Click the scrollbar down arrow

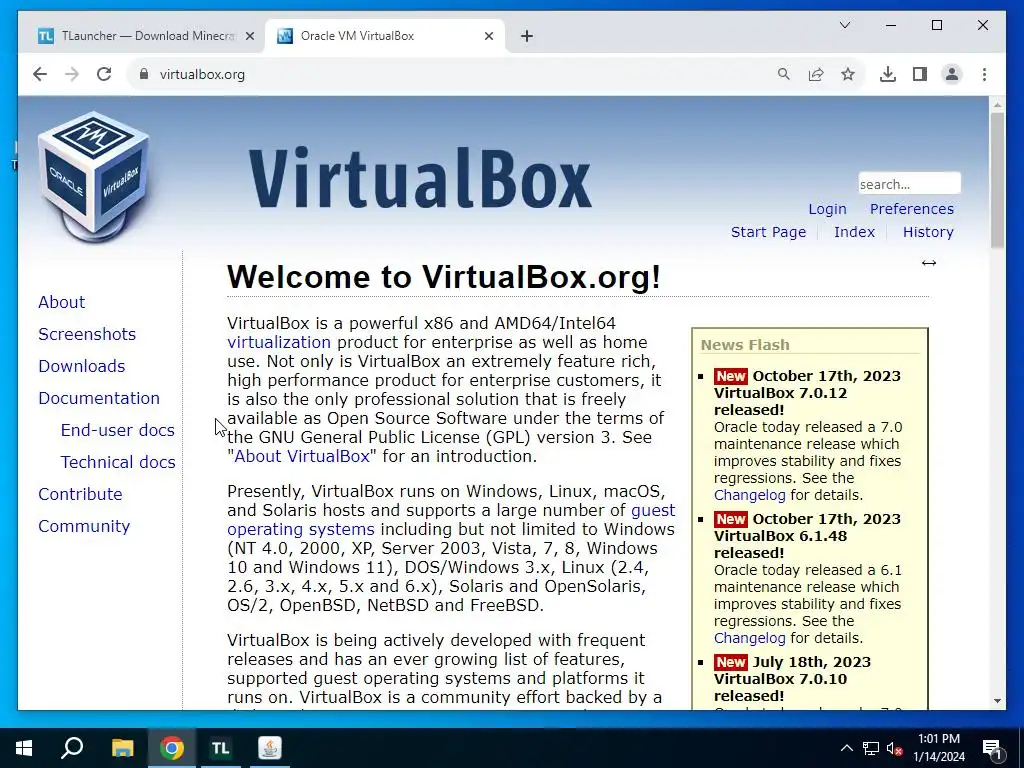pyautogui.click(x=997, y=701)
